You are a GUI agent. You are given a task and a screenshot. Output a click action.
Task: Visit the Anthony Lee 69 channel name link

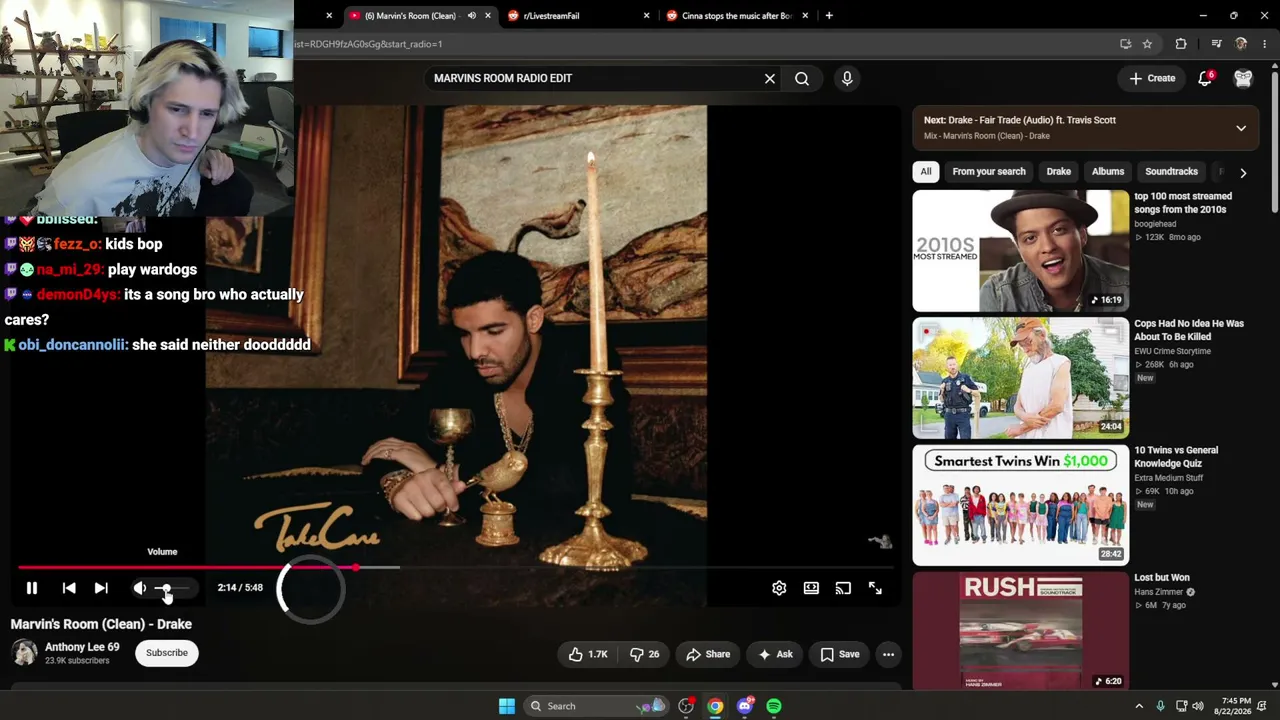(82, 647)
